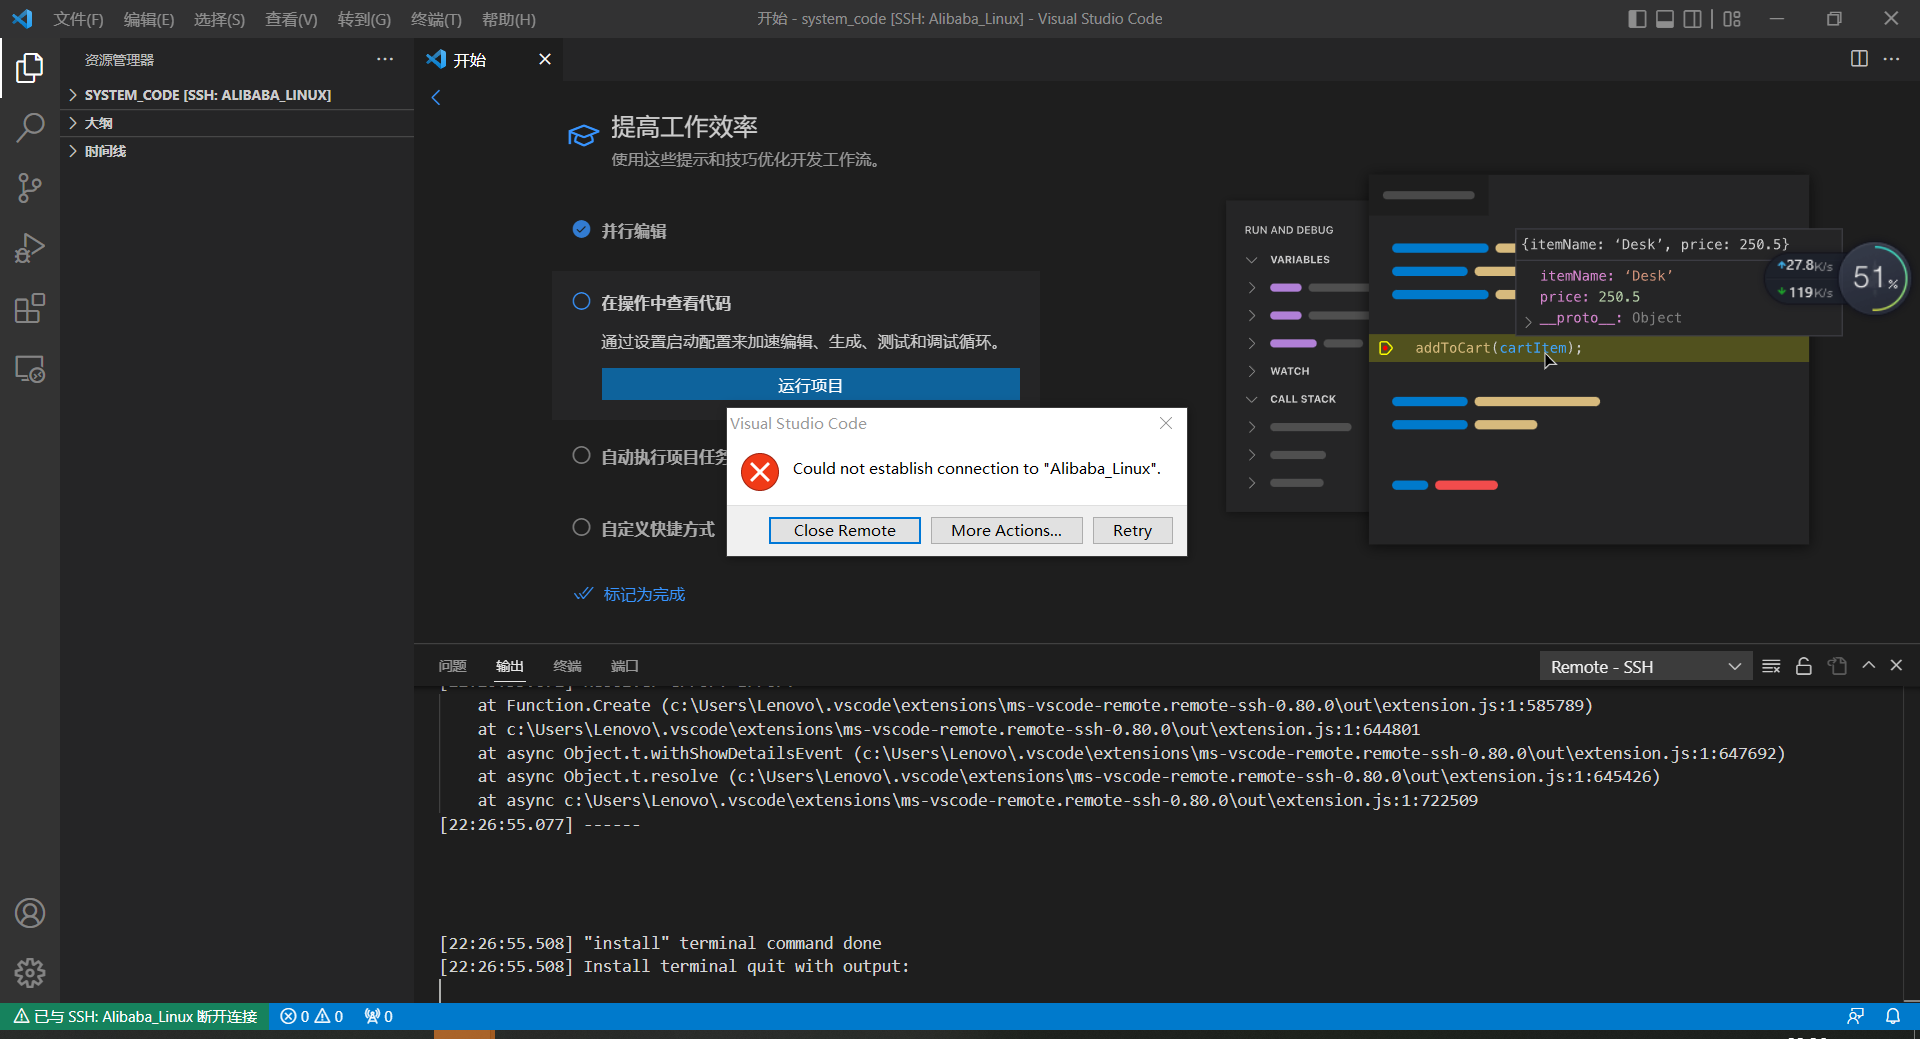
Task: Collapse VARIABLES section in debug illustration
Action: pos(1251,260)
